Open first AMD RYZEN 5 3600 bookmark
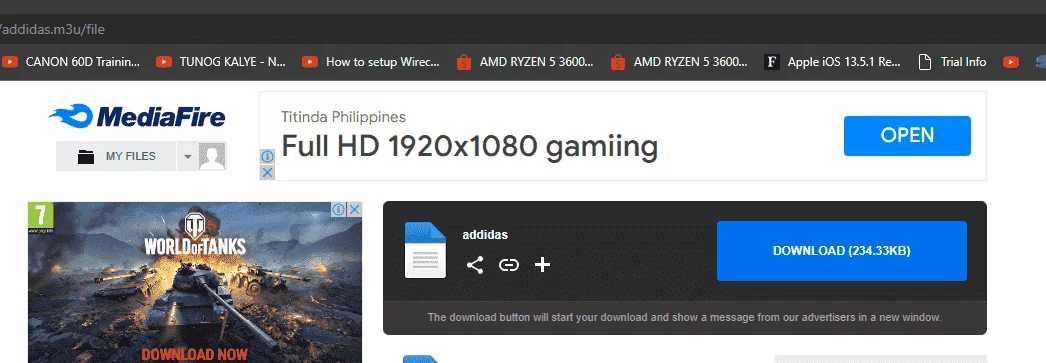The width and height of the screenshot is (1046, 363). 525,62
